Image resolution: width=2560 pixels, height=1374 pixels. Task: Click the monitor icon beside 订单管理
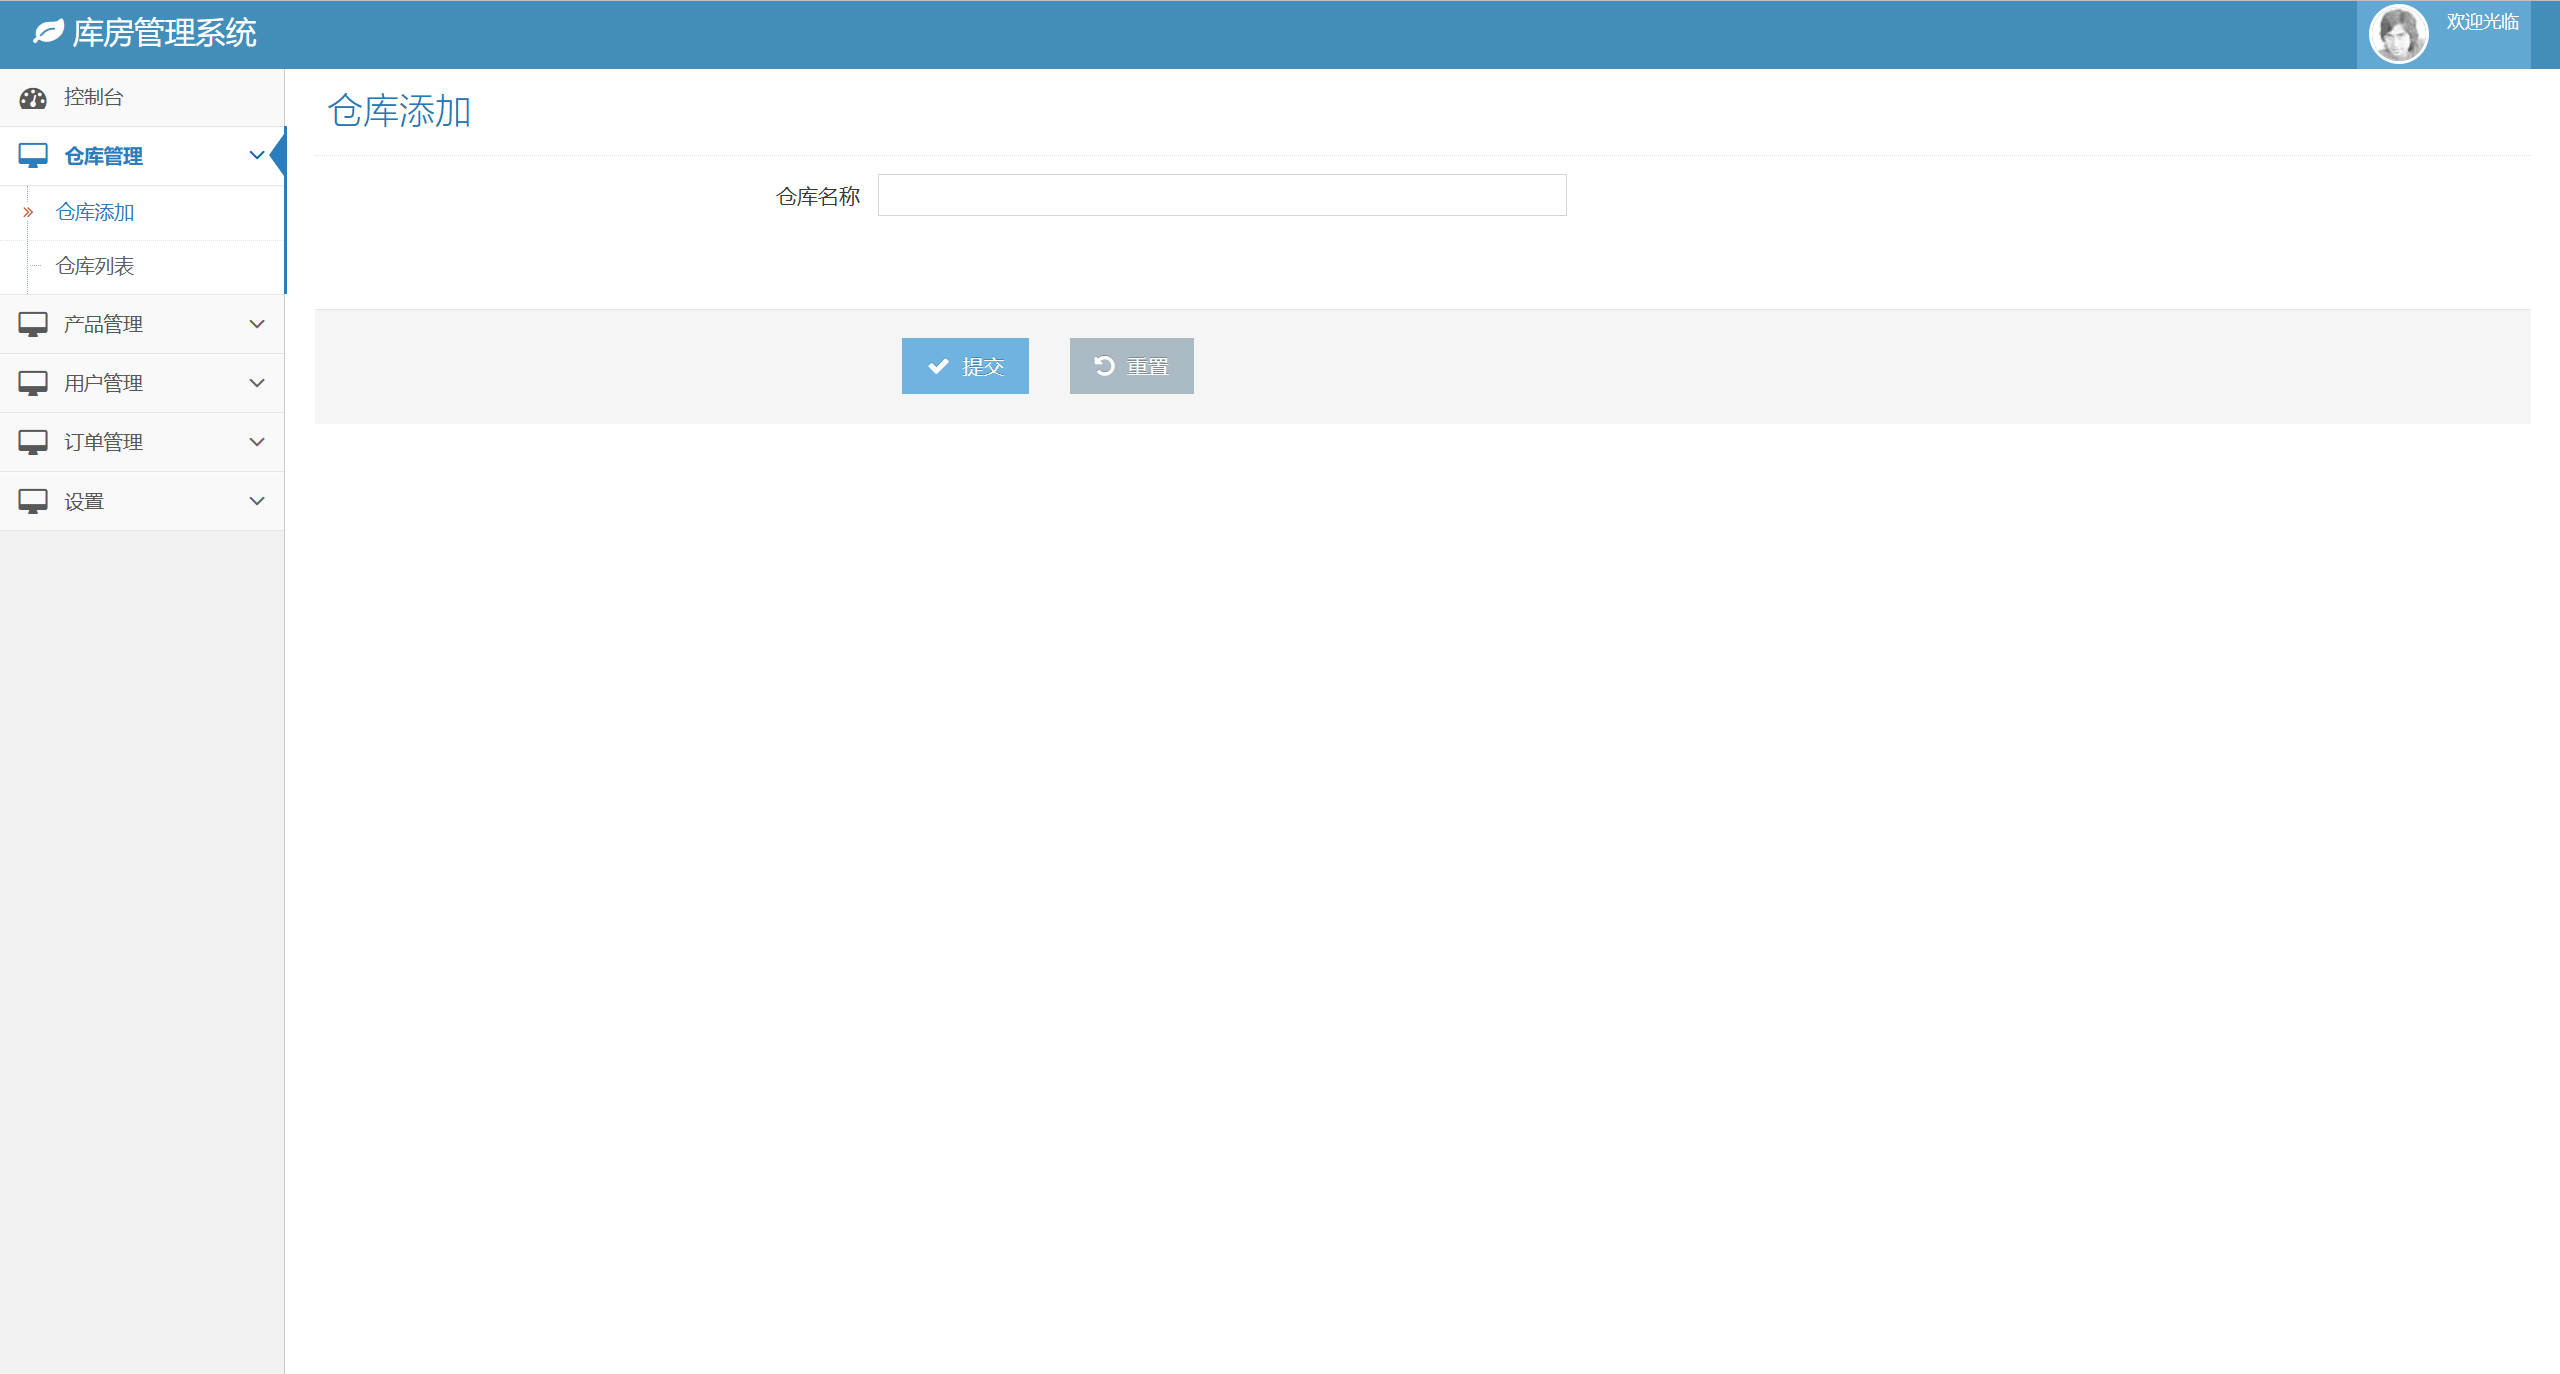[x=33, y=442]
